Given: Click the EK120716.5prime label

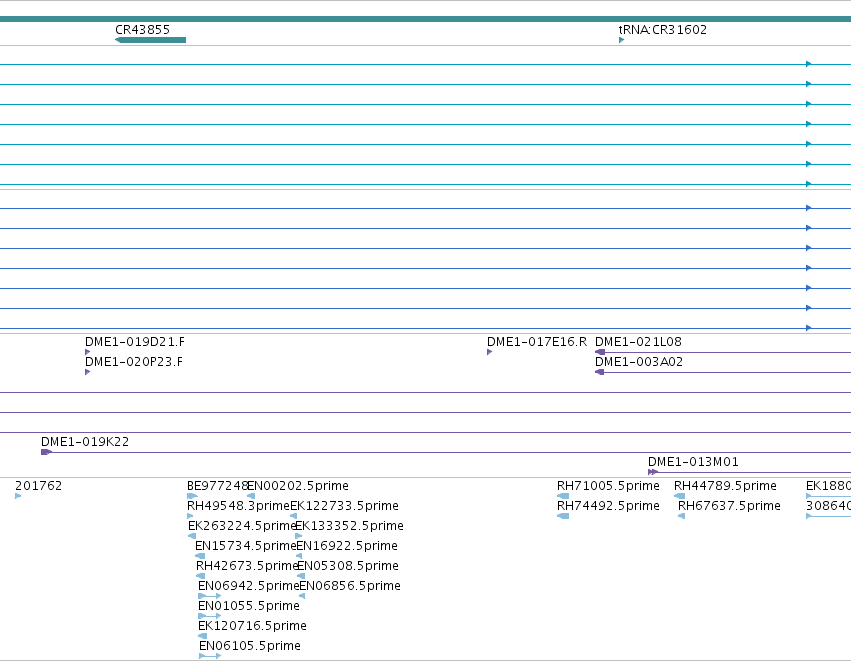Looking at the screenshot, I should pos(252,625).
